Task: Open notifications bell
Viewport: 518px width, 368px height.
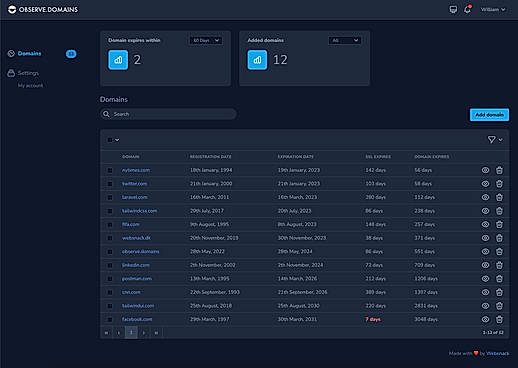Action: 467,9
